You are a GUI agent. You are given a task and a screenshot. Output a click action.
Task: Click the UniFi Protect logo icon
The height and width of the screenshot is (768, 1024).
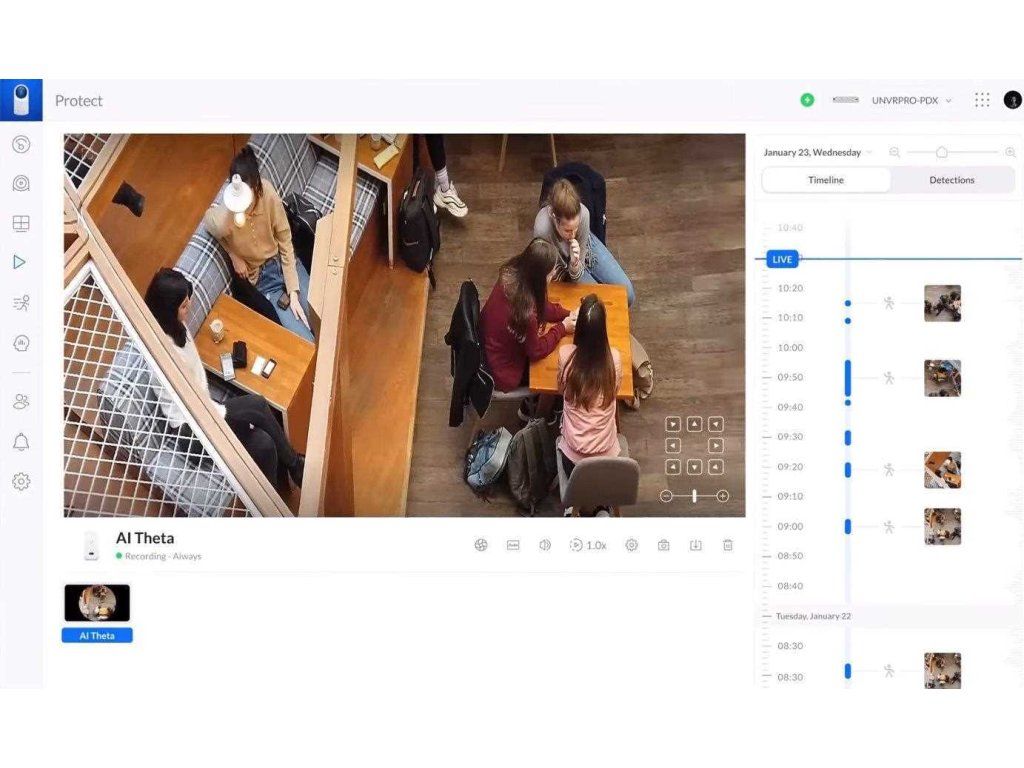(x=21, y=100)
